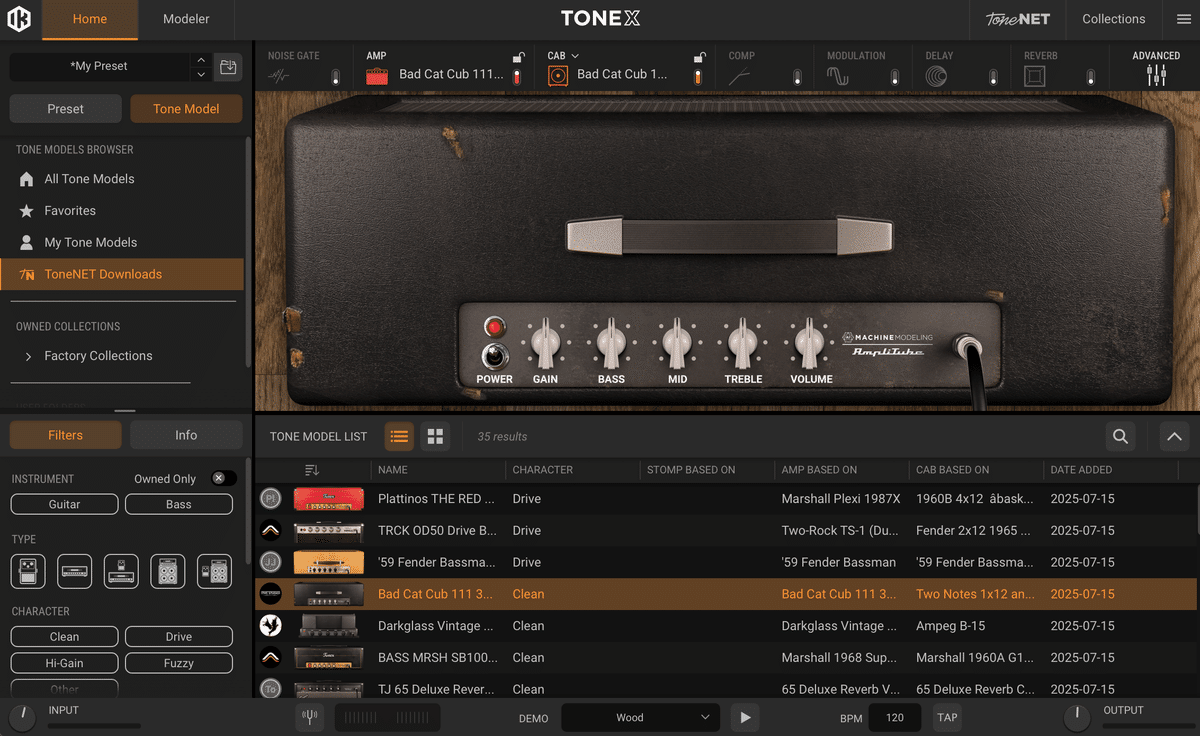Click the save preset icon

pos(228,67)
